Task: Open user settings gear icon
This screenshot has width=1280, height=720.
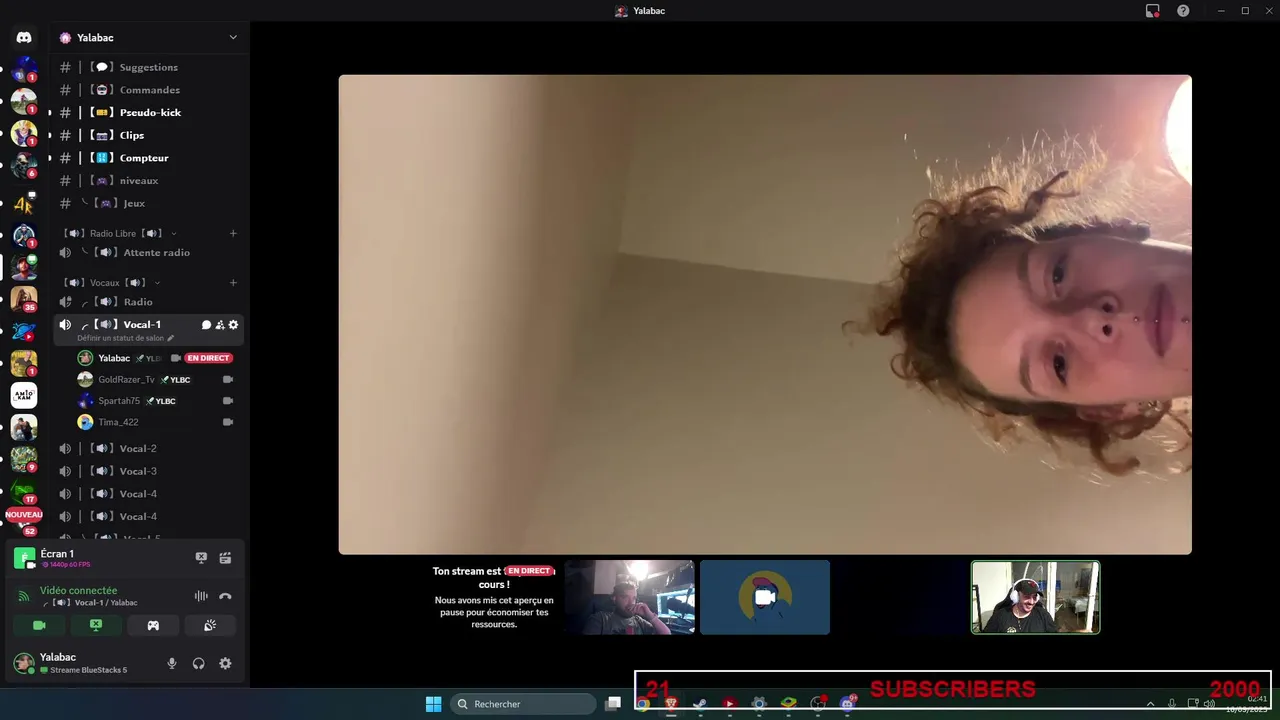Action: pos(225,663)
